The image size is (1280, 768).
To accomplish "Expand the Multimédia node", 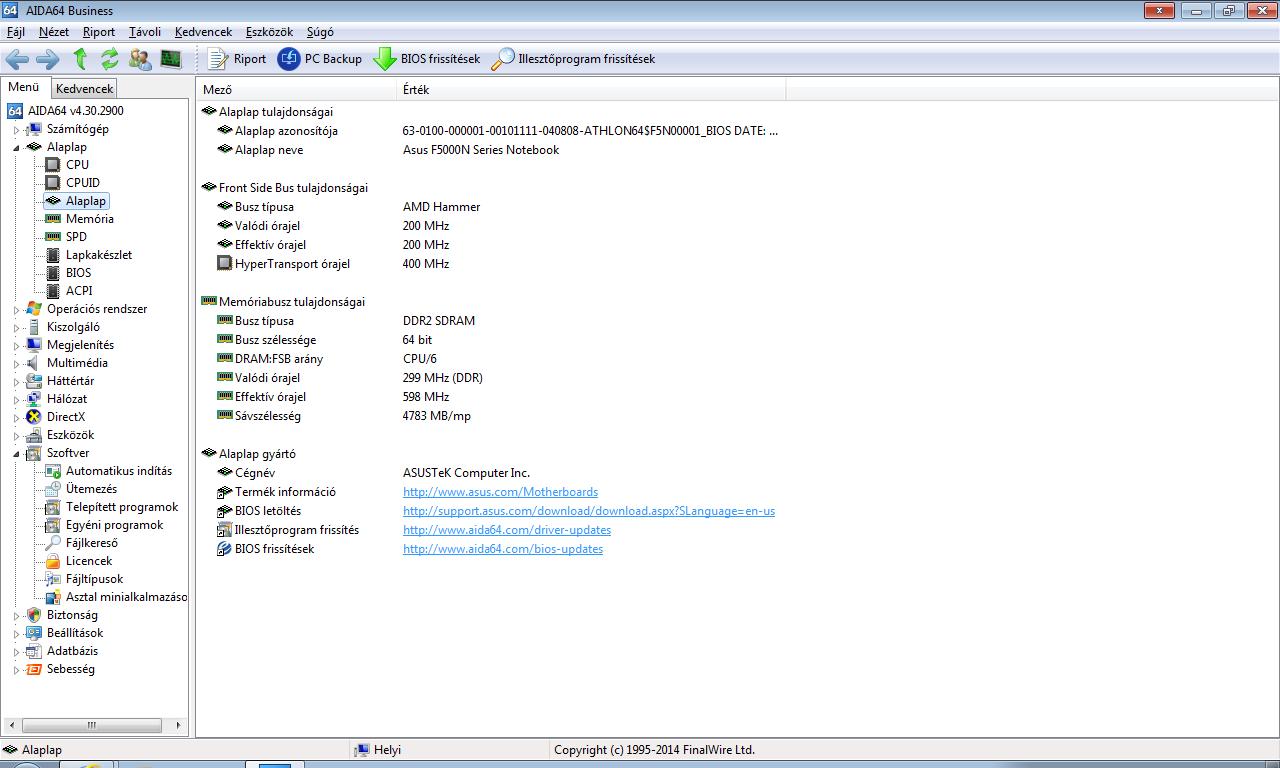I will click(x=16, y=363).
